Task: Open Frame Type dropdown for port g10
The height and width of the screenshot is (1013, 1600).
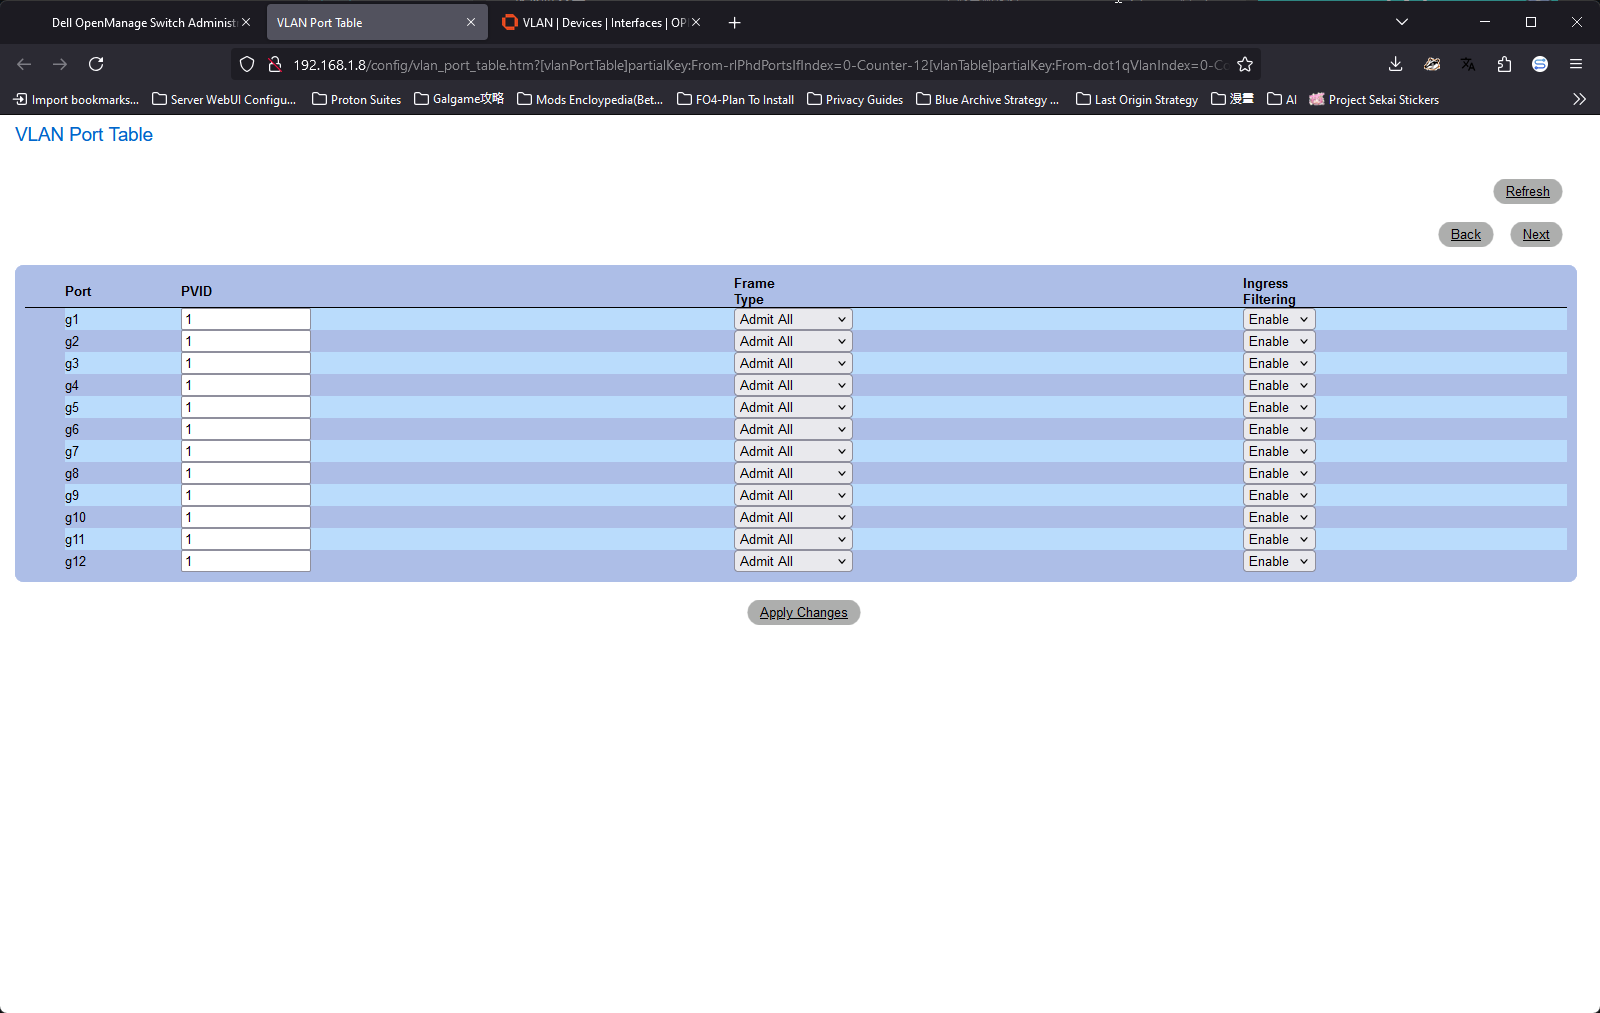Action: tap(793, 517)
